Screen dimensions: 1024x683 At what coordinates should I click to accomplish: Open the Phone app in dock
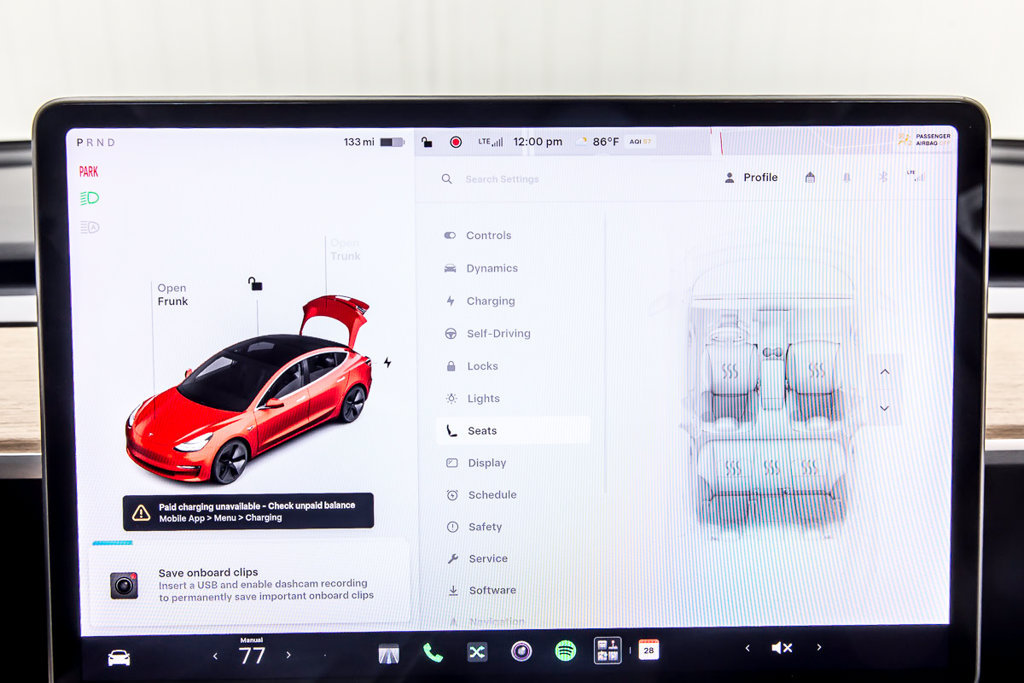coord(432,652)
